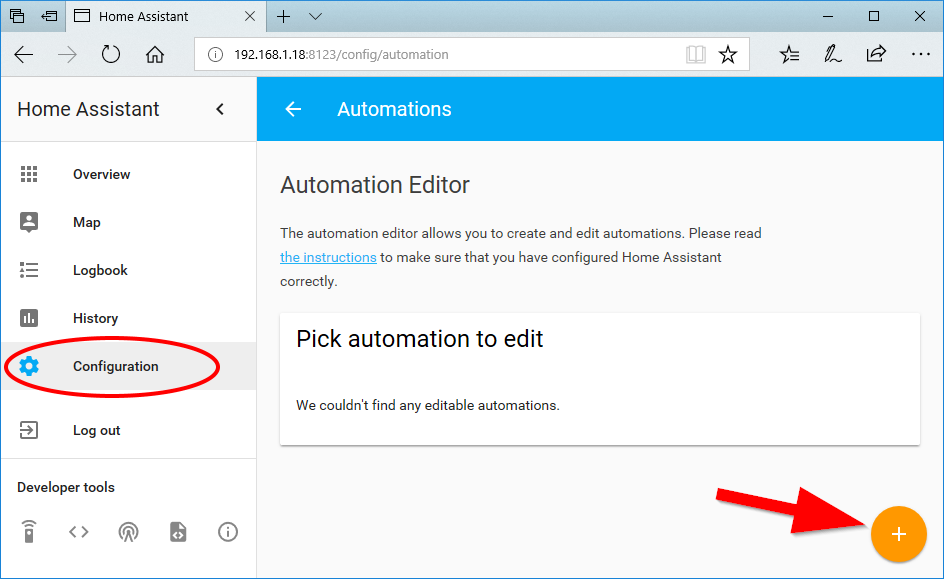The image size is (944, 579).
Task: Click the Log out door icon
Action: (x=29, y=430)
